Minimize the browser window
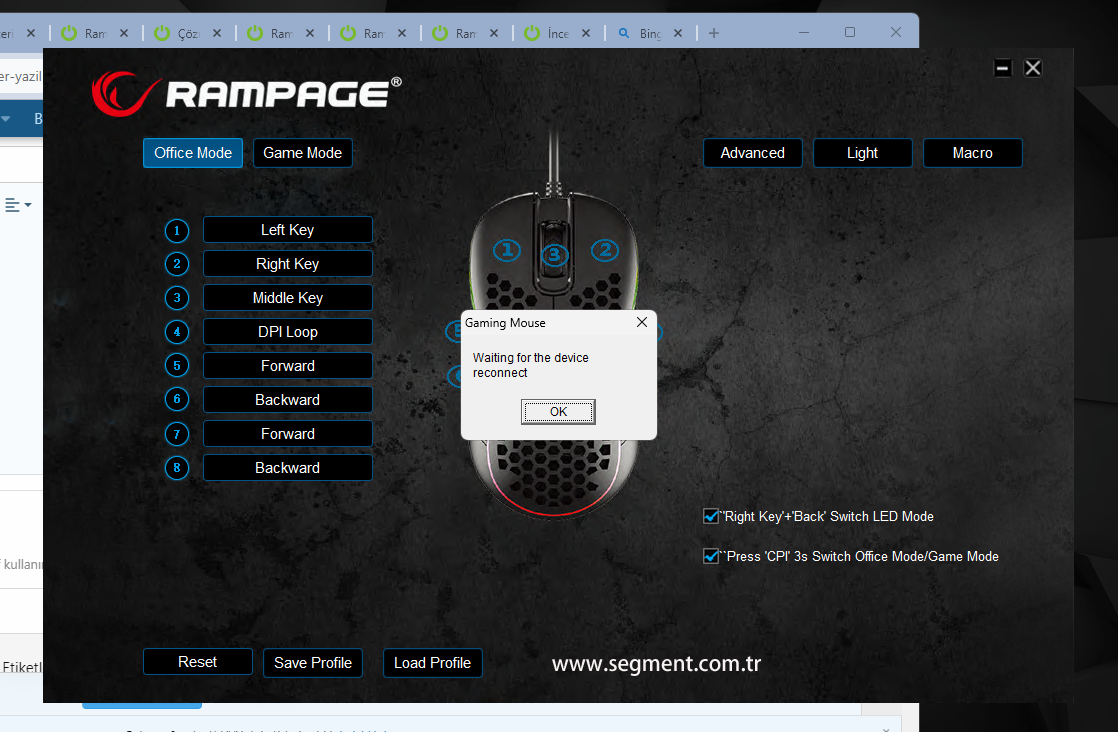This screenshot has height=732, width=1118. pyautogui.click(x=804, y=32)
